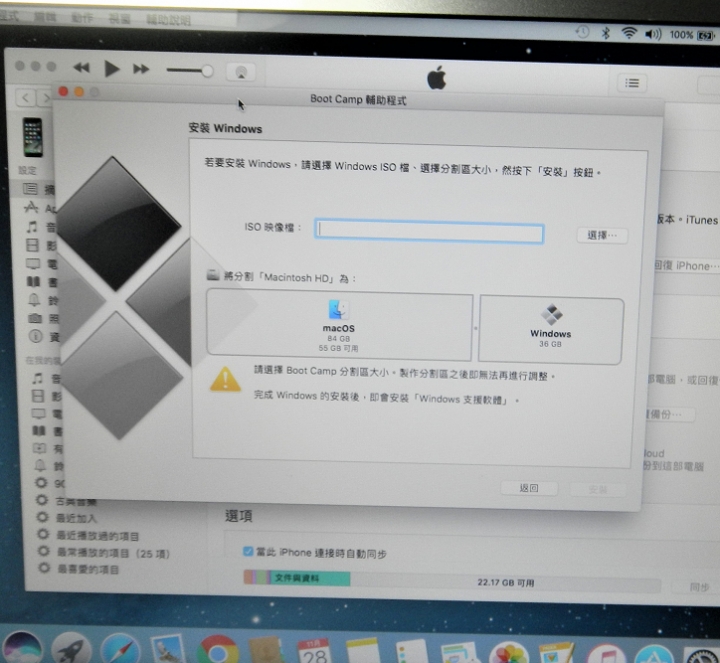The width and height of the screenshot is (720, 663).
Task: Select the macOS partition box
Action: (x=339, y=326)
